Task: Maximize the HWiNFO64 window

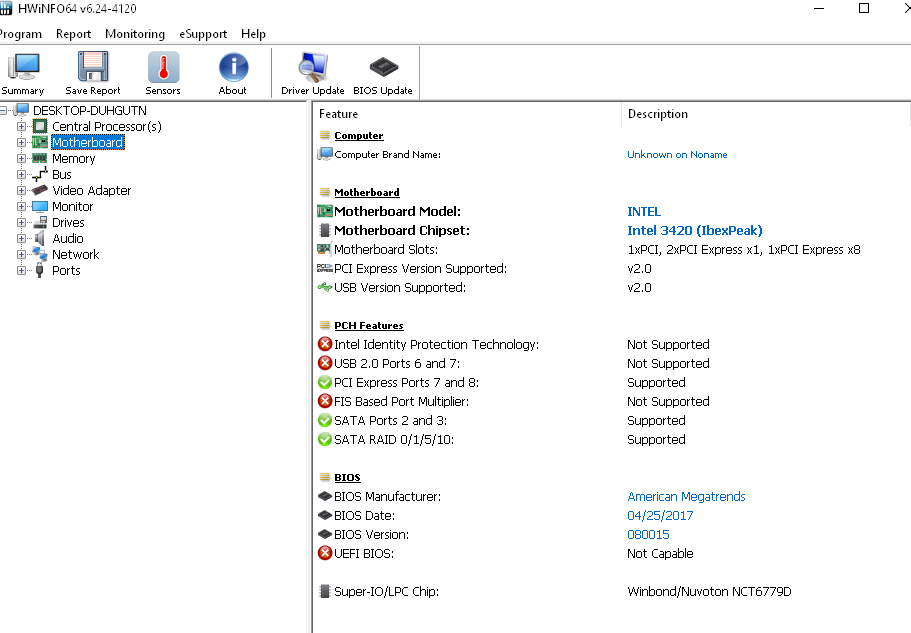Action: click(x=864, y=8)
